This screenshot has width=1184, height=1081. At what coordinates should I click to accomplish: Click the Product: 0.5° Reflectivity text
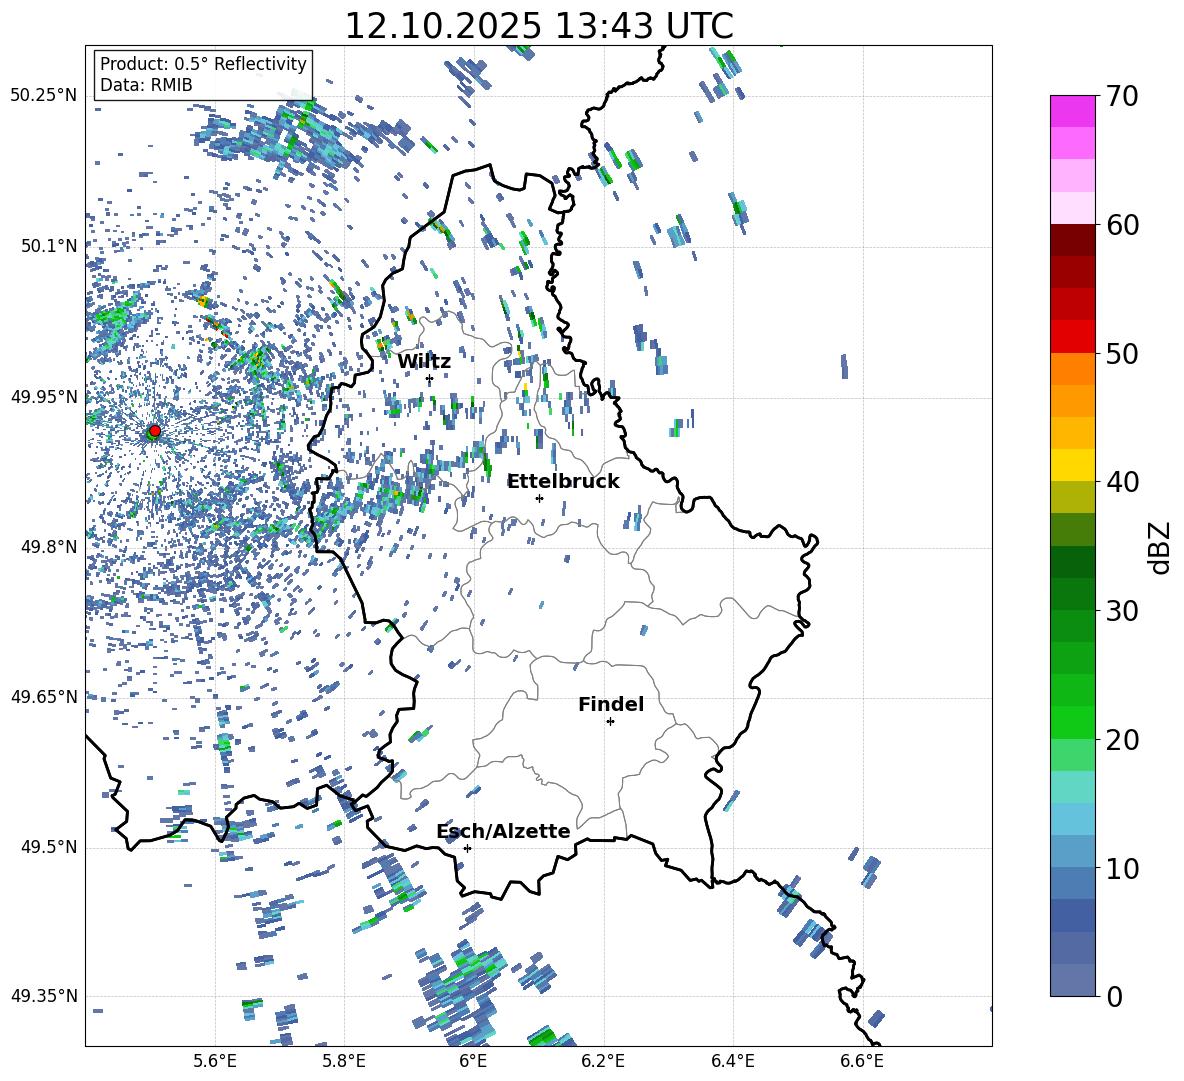click(203, 63)
